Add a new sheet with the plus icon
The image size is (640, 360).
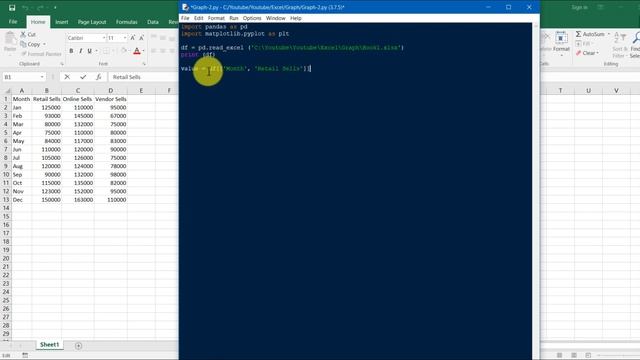(x=78, y=346)
